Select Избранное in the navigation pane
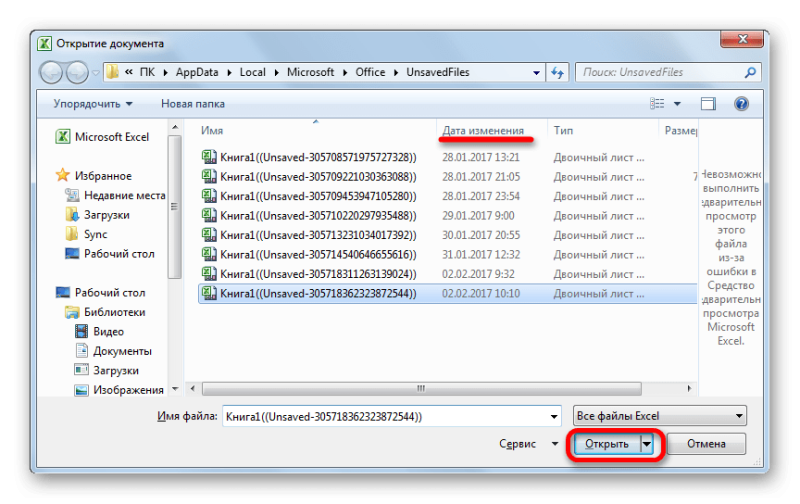The width and height of the screenshot is (800, 504). click(94, 175)
